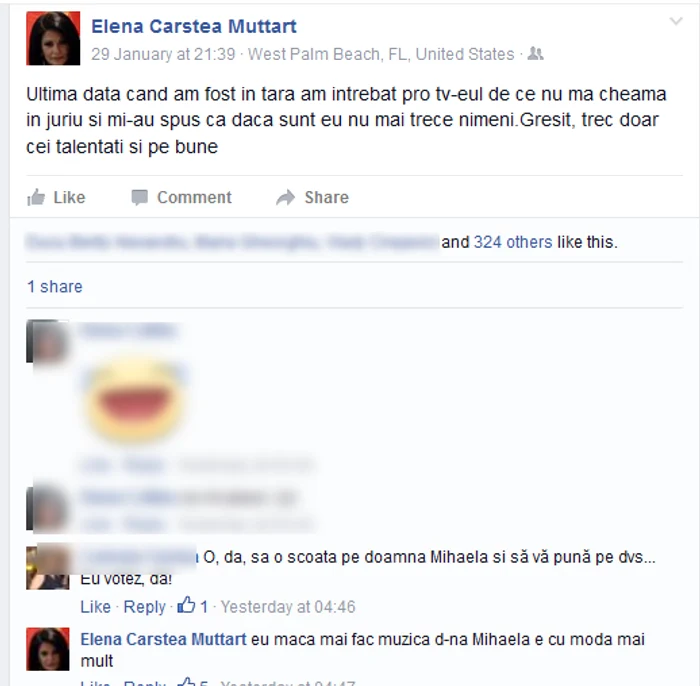Click the Comment text button on post
700x686 pixels.
(194, 197)
